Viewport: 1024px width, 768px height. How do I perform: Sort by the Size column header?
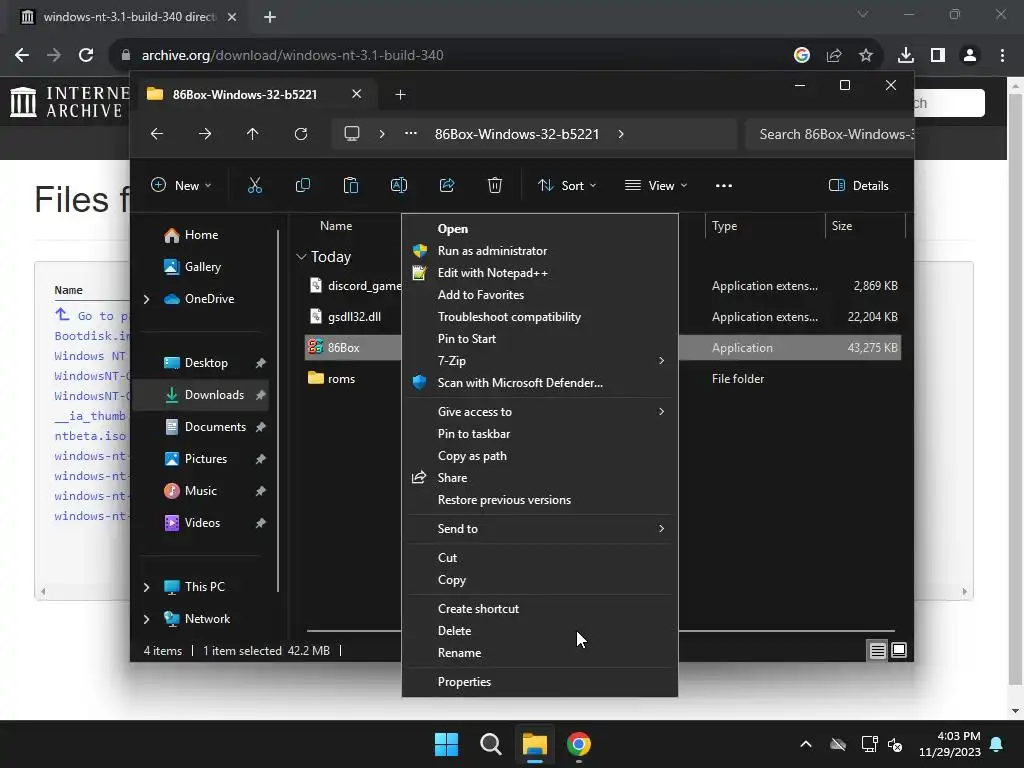(x=842, y=226)
